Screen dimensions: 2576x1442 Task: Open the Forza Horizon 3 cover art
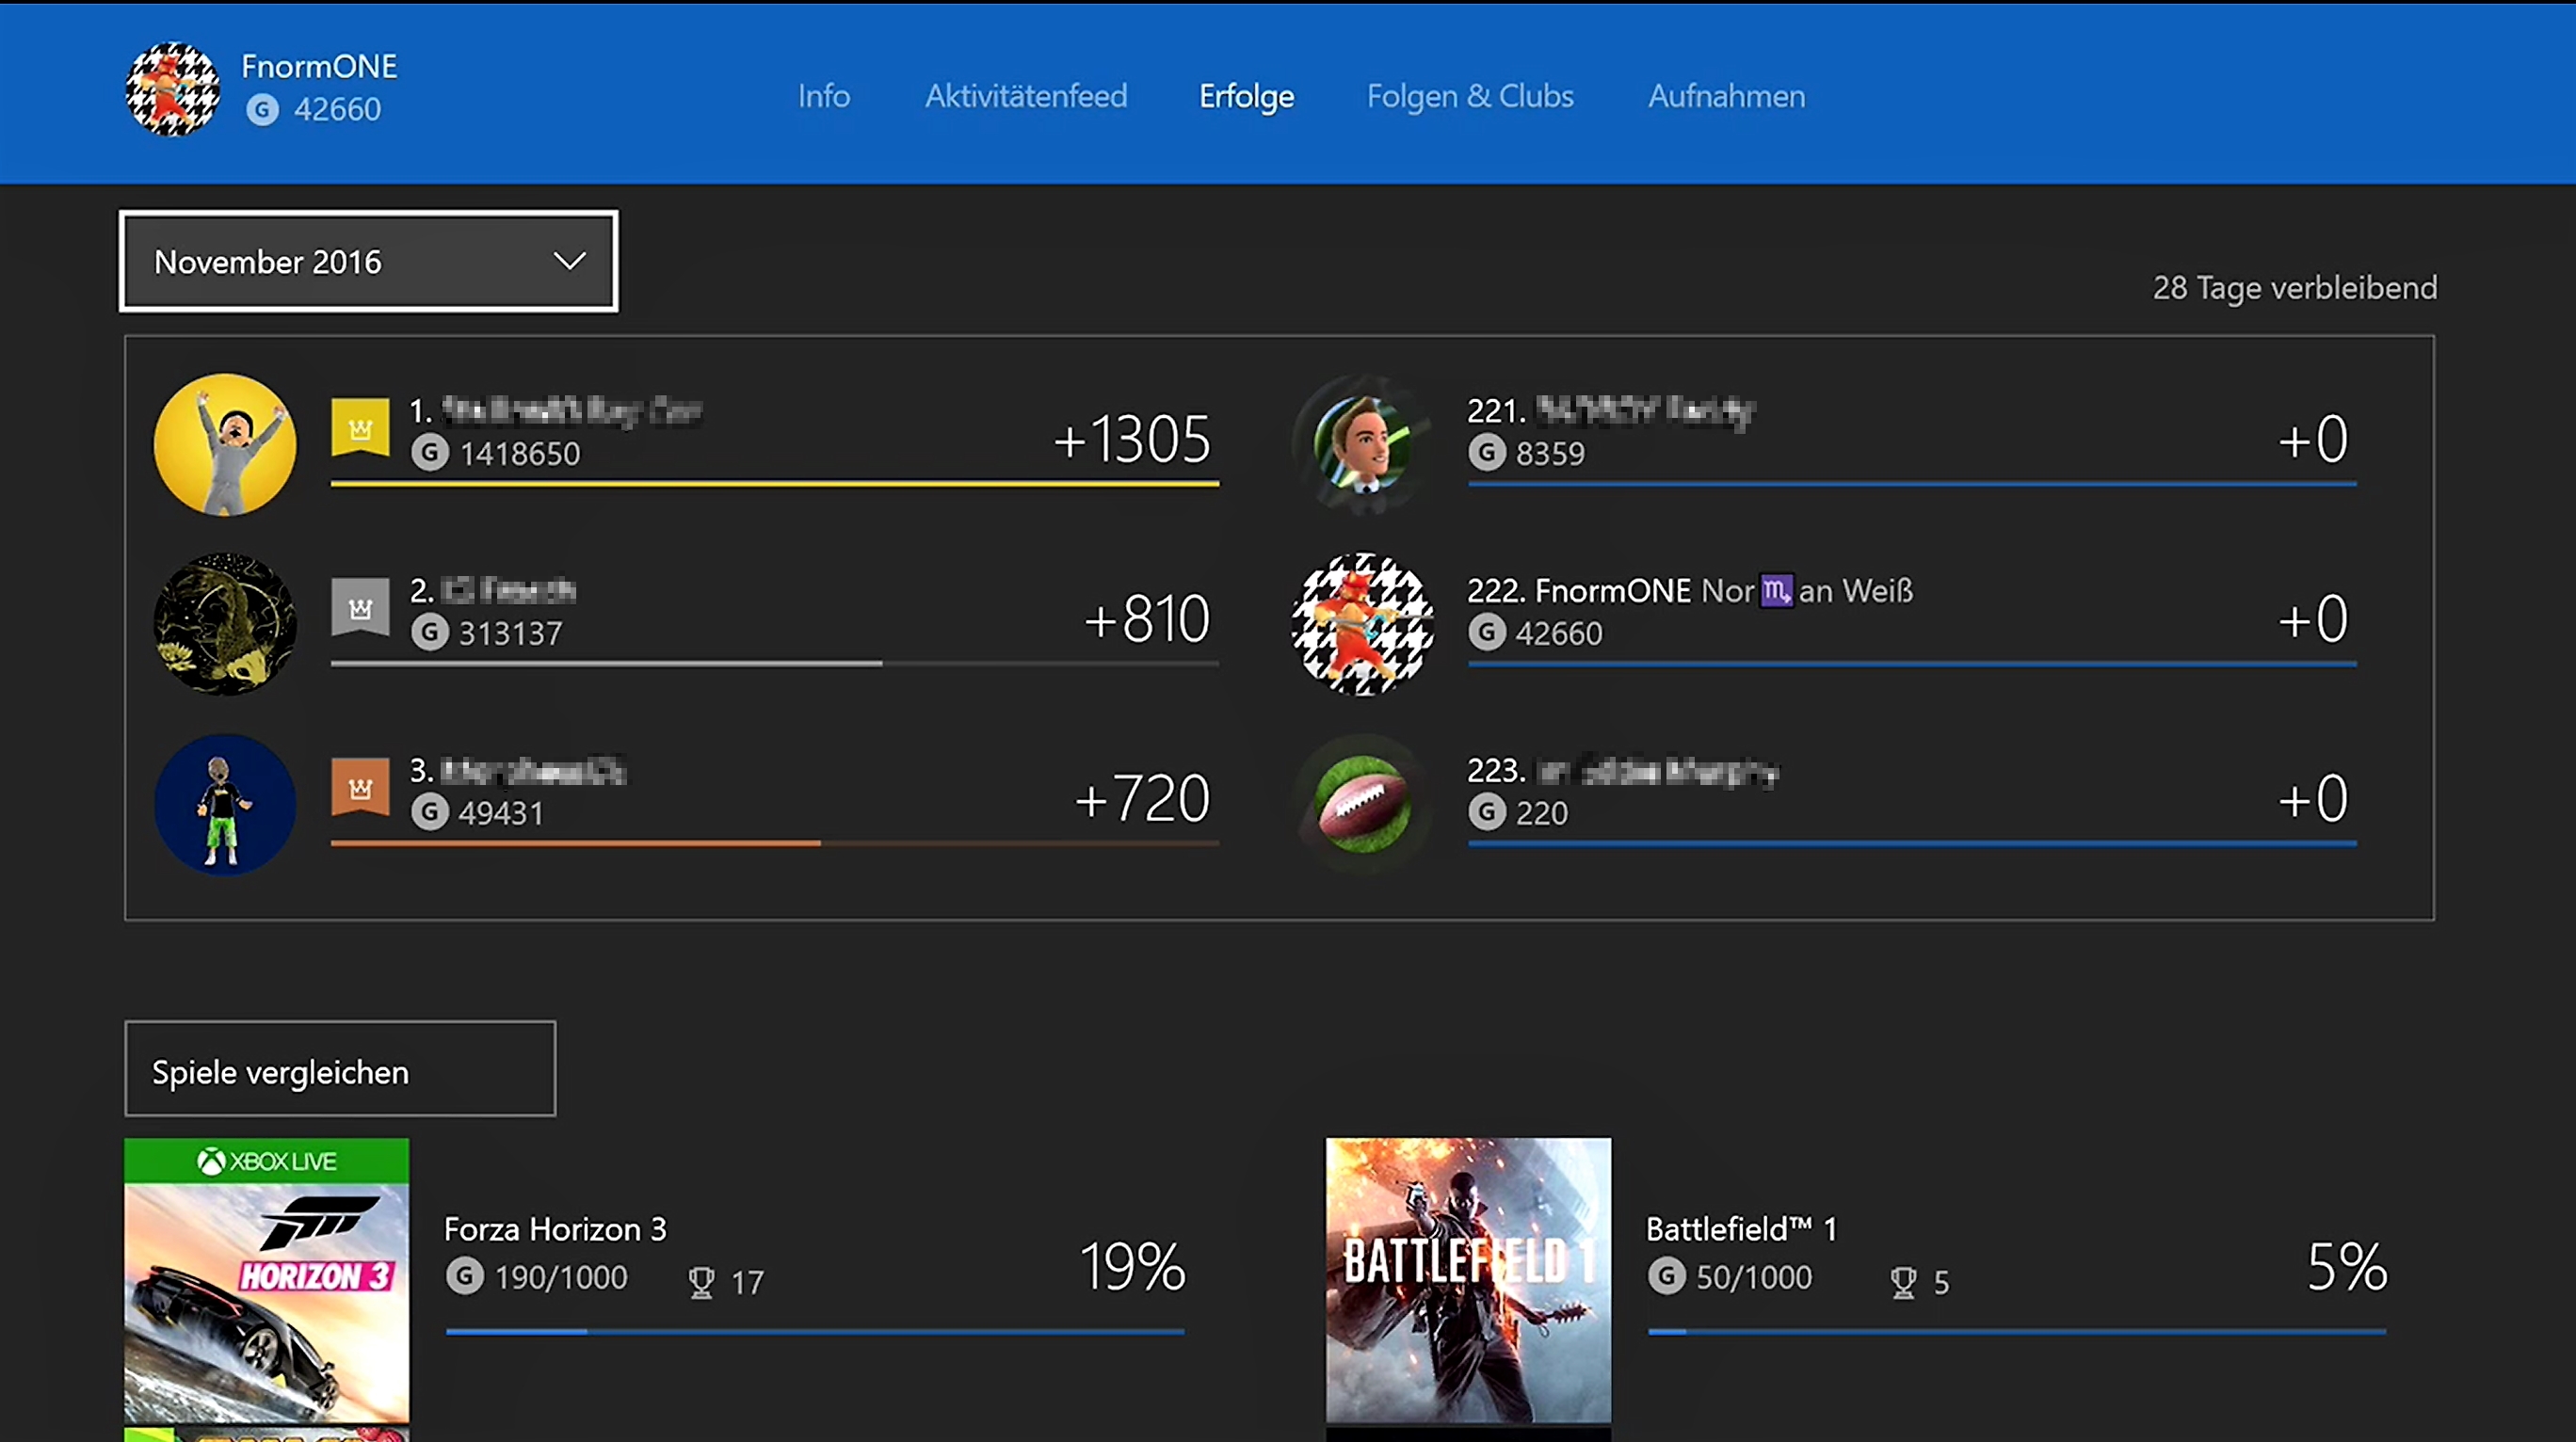point(267,1281)
